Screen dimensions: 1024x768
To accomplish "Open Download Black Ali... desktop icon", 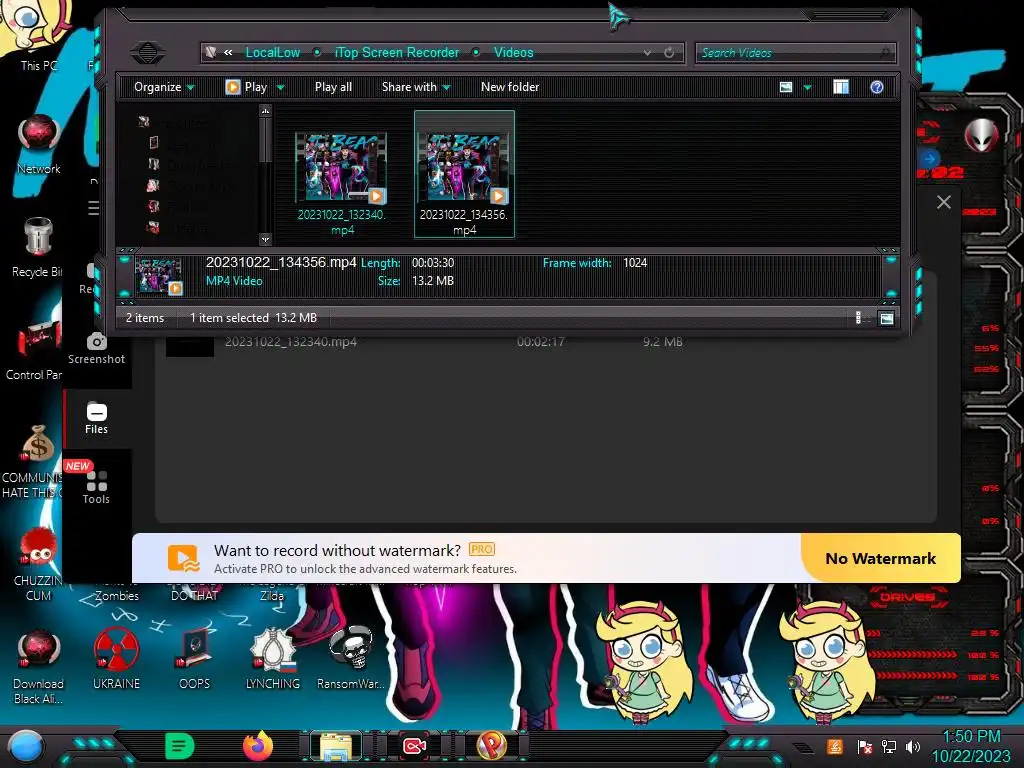I will (x=38, y=667).
